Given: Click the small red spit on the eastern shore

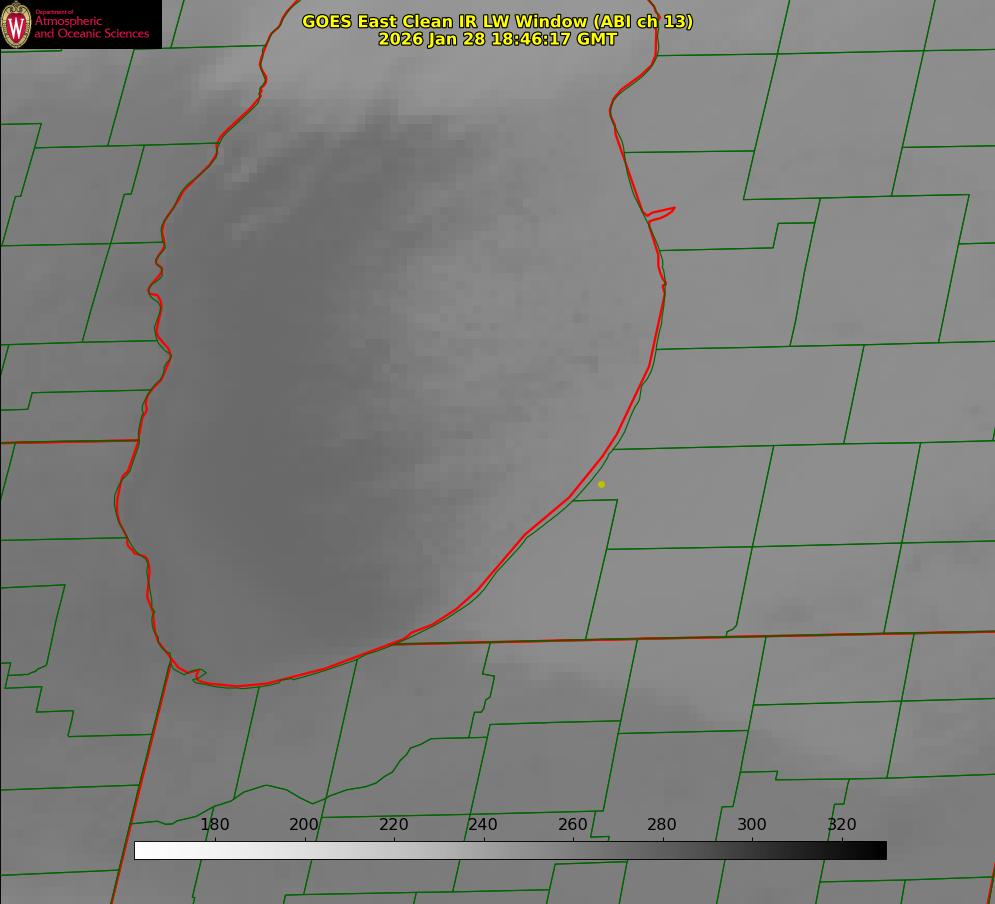Looking at the screenshot, I should (x=662, y=212).
